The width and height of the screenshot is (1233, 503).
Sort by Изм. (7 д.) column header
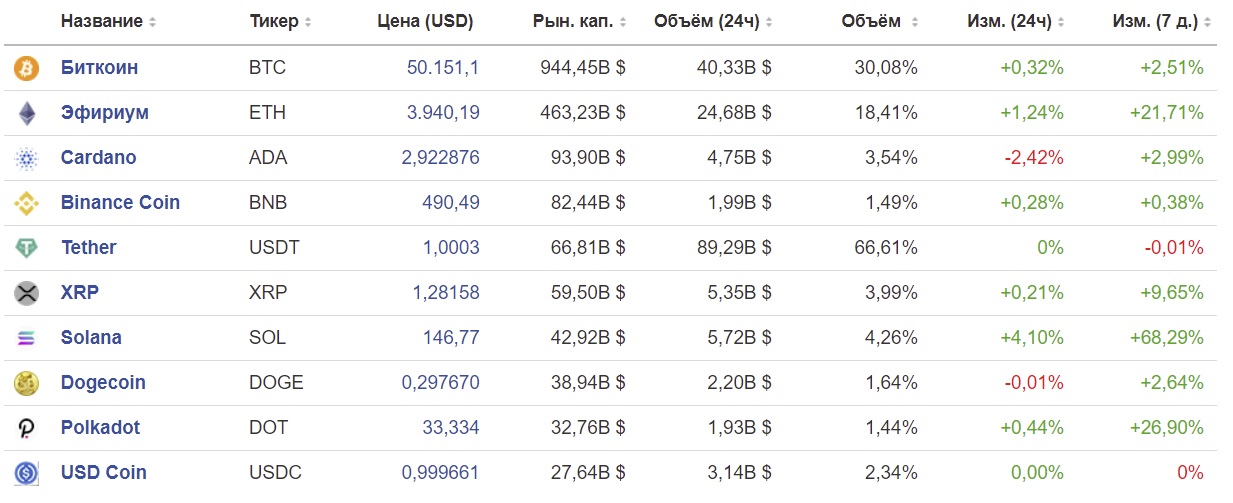coord(1162,21)
